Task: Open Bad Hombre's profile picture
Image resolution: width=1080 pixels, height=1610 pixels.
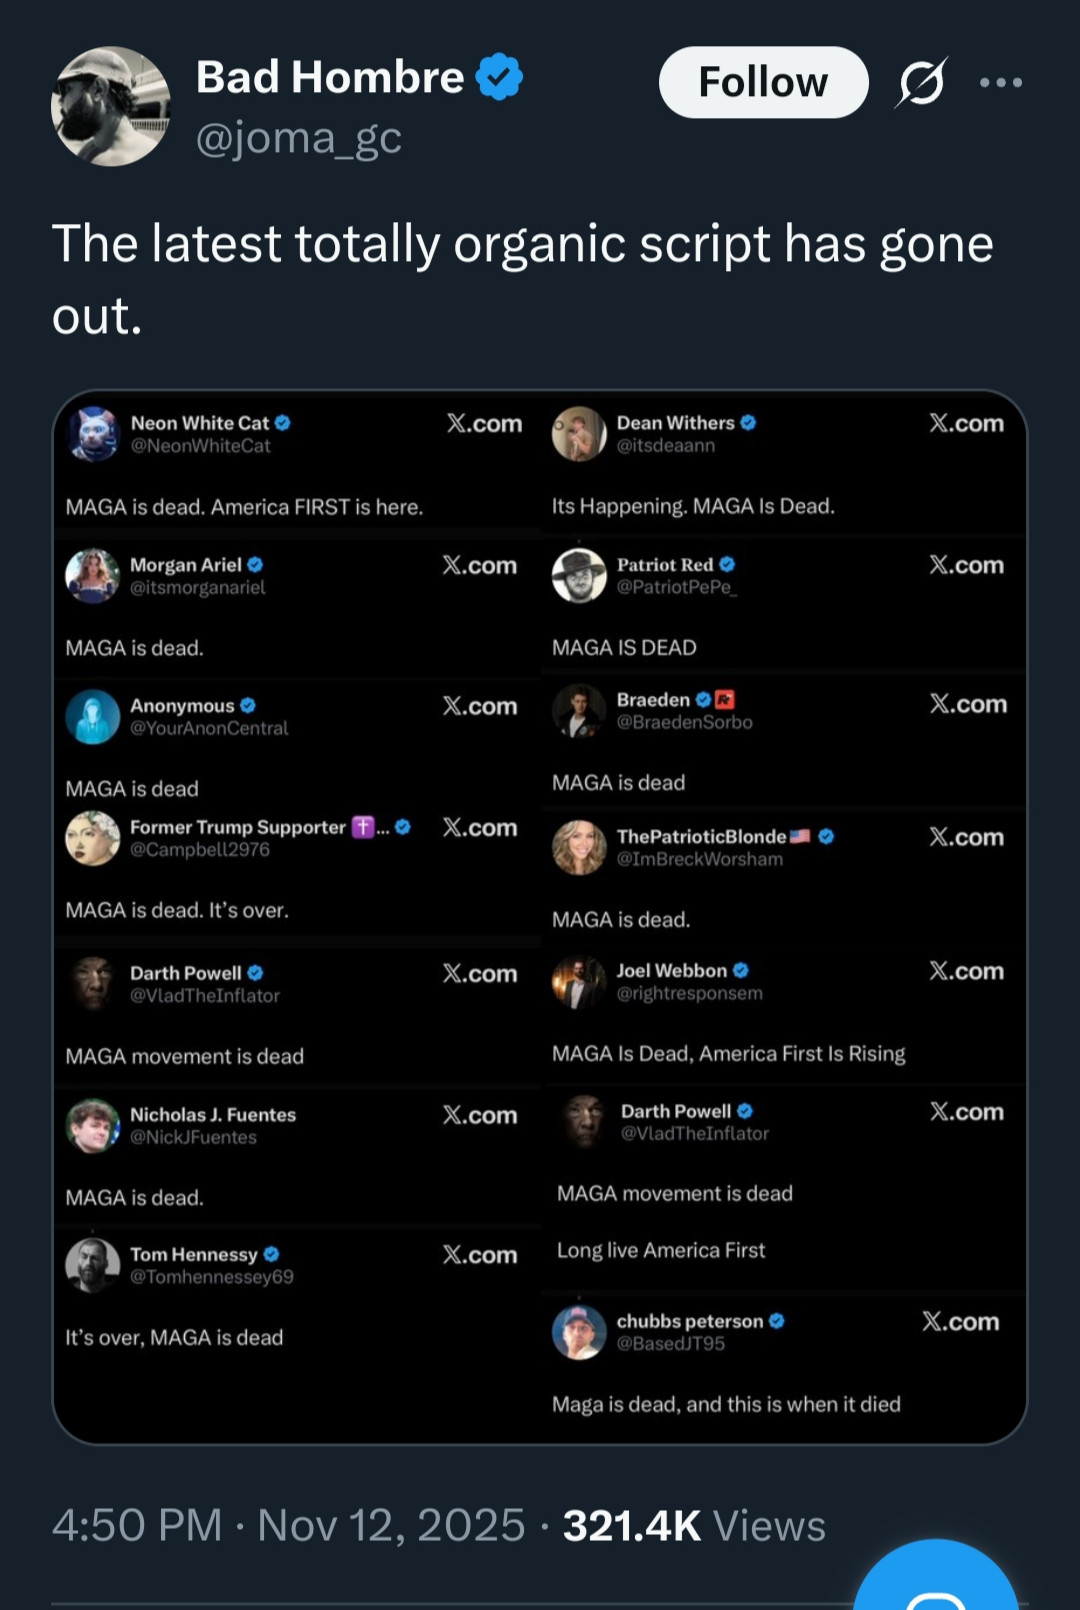Action: [110, 106]
